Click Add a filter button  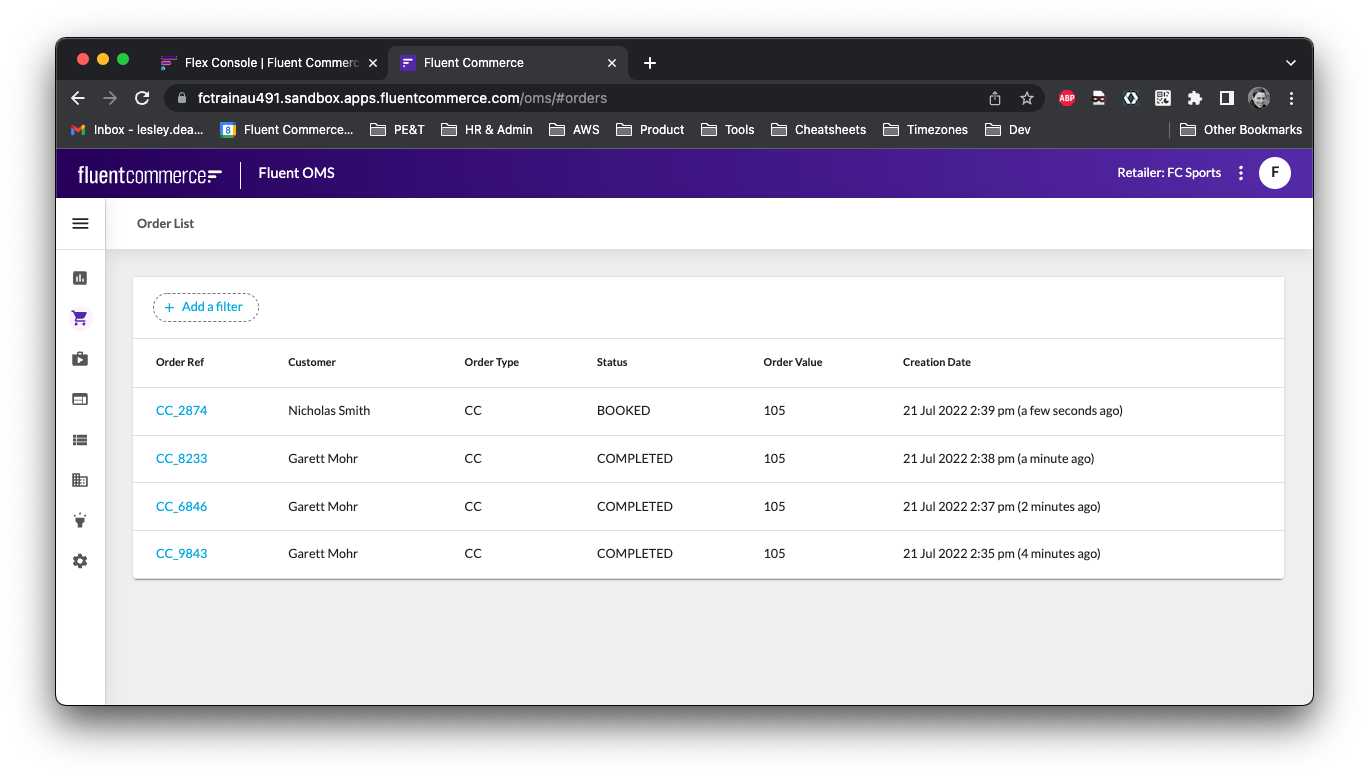(206, 307)
